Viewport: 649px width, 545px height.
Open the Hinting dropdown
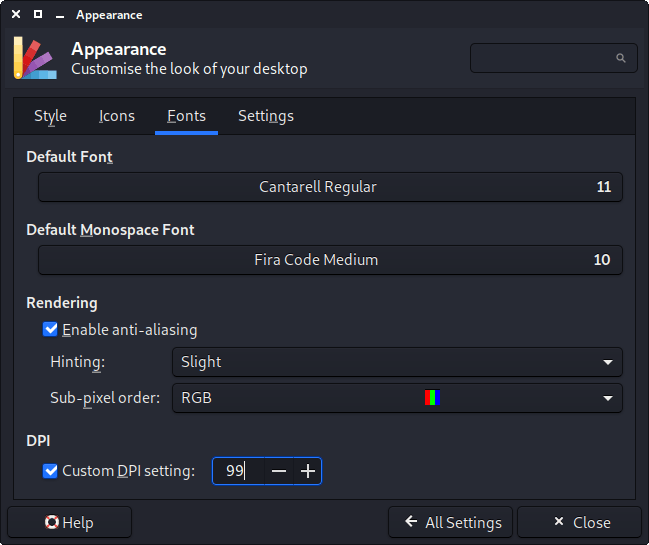pyautogui.click(x=397, y=362)
